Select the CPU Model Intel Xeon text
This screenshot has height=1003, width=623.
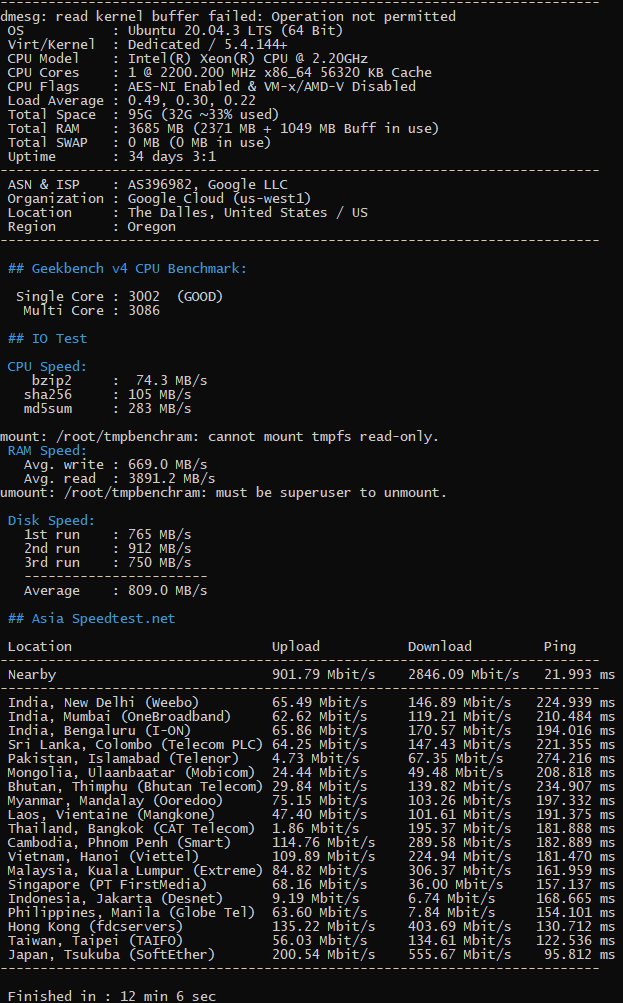(x=248, y=59)
